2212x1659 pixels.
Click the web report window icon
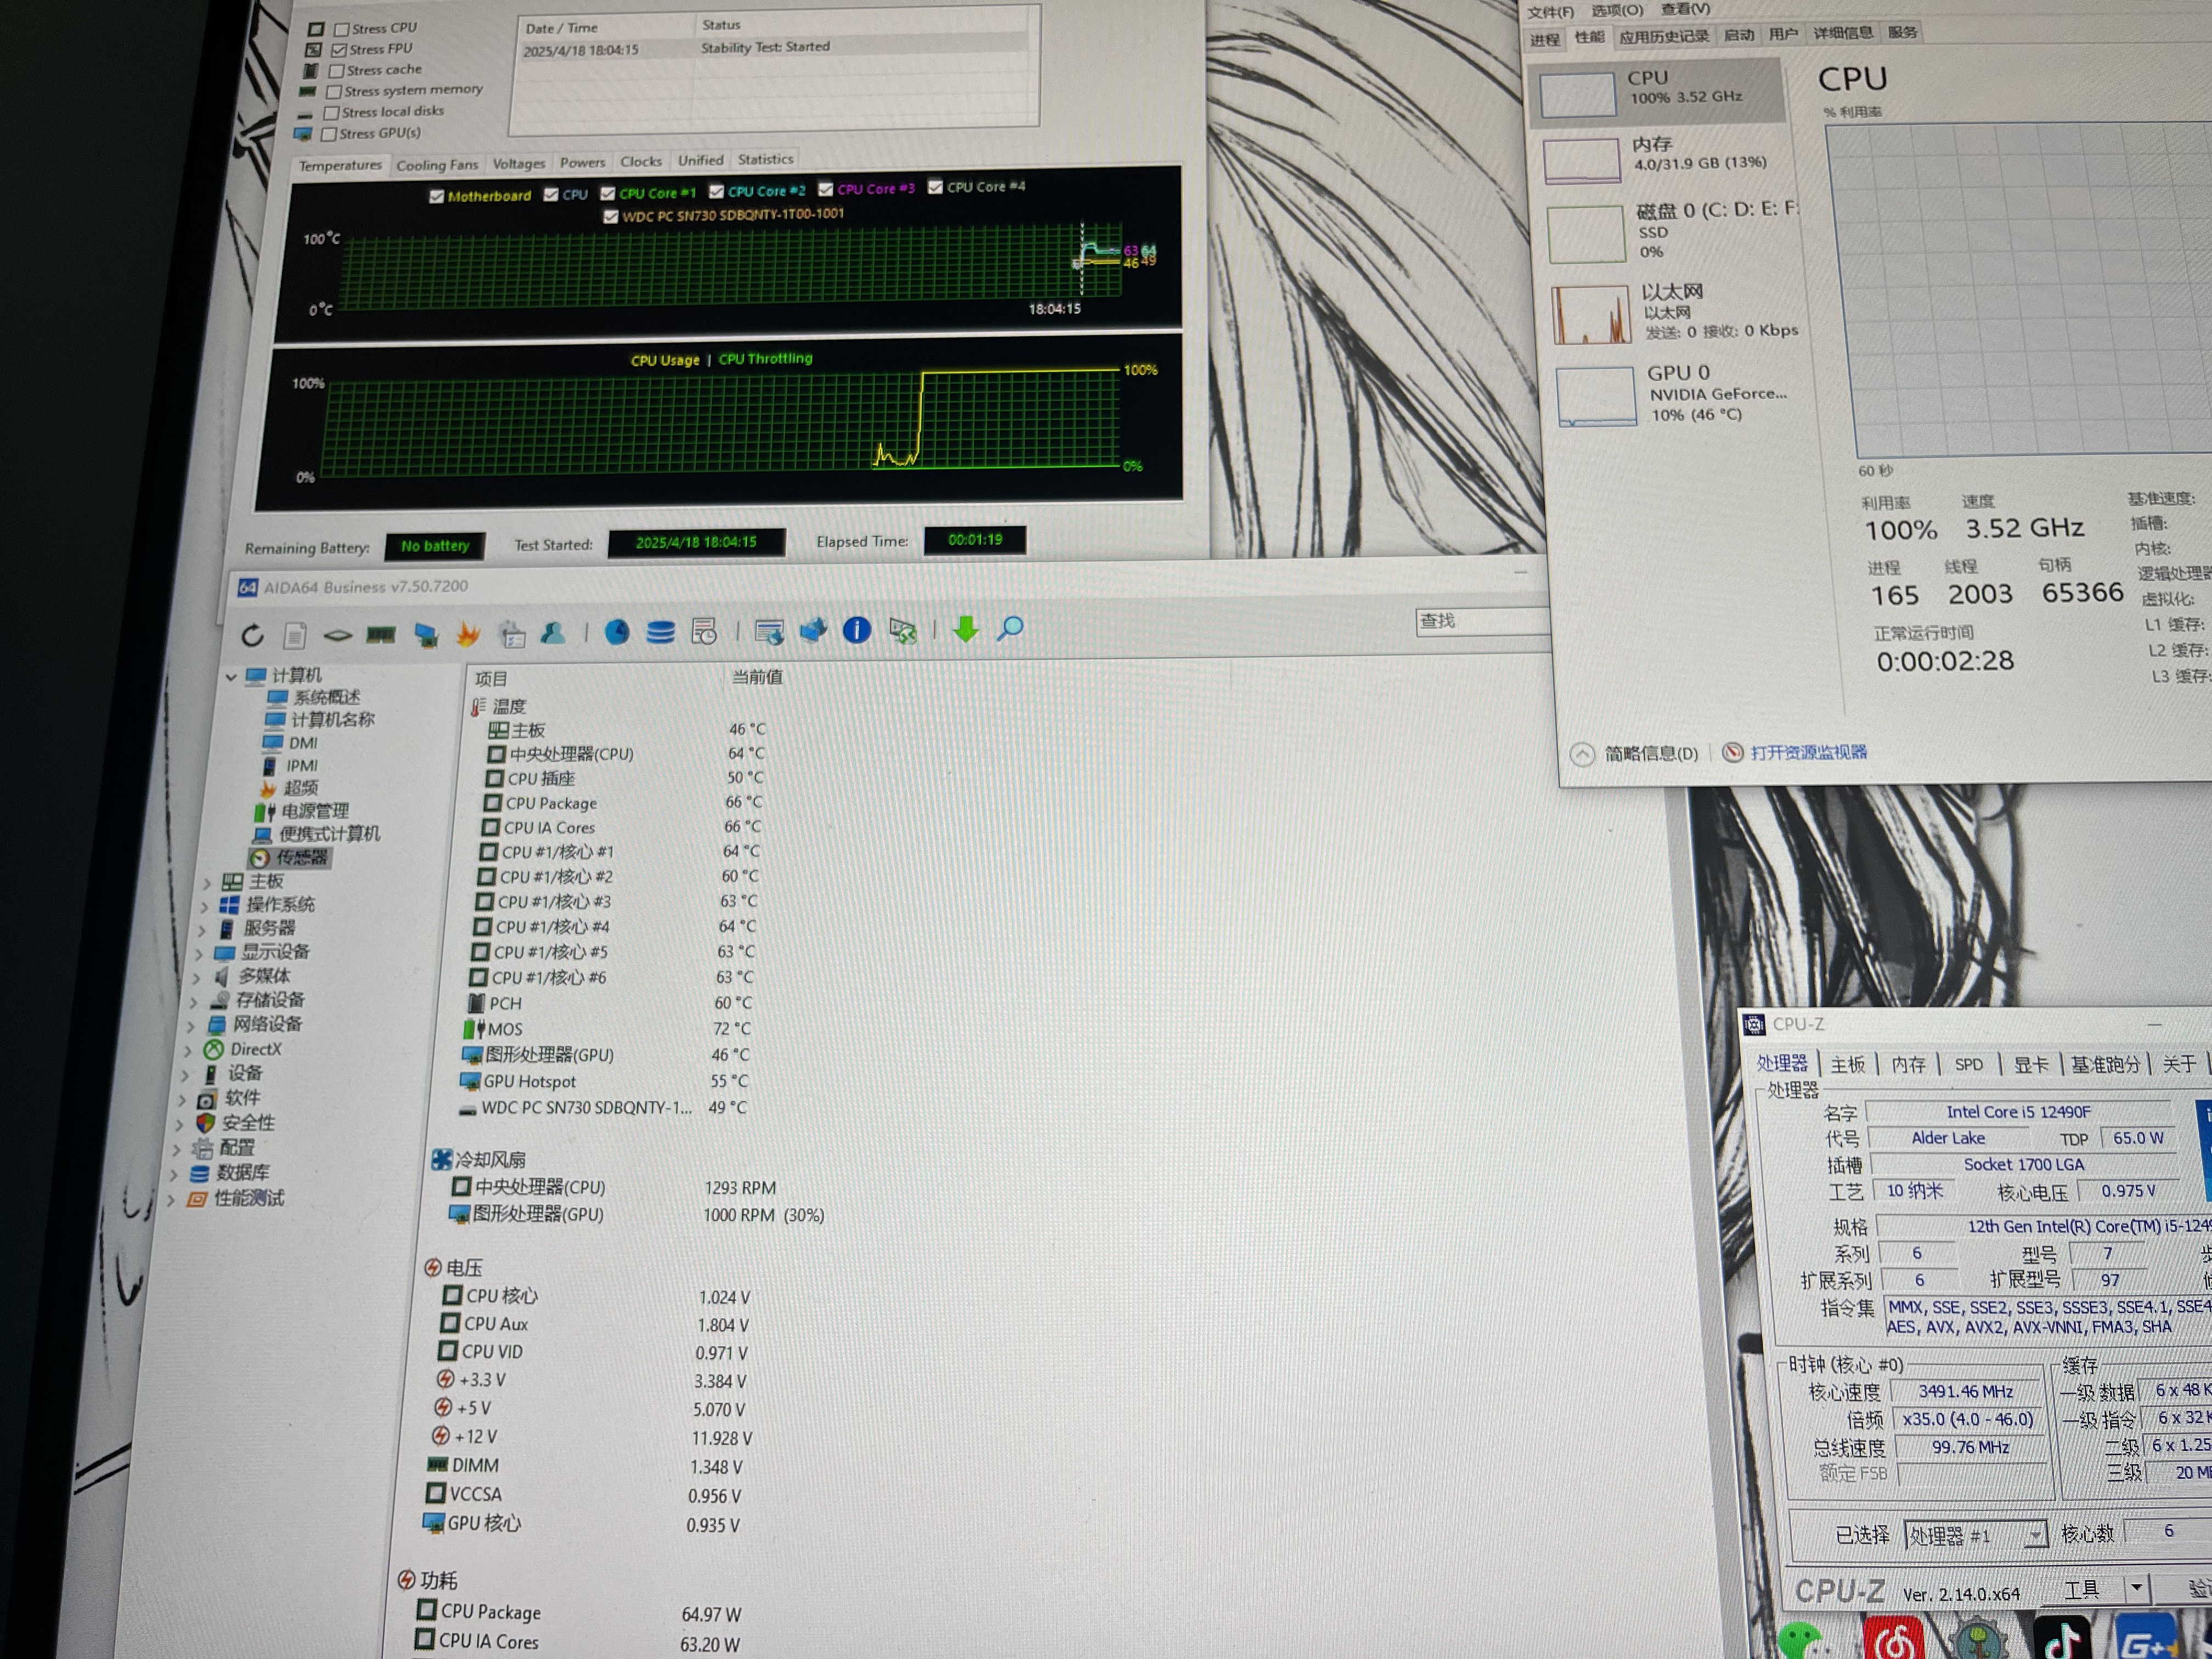pos(769,631)
